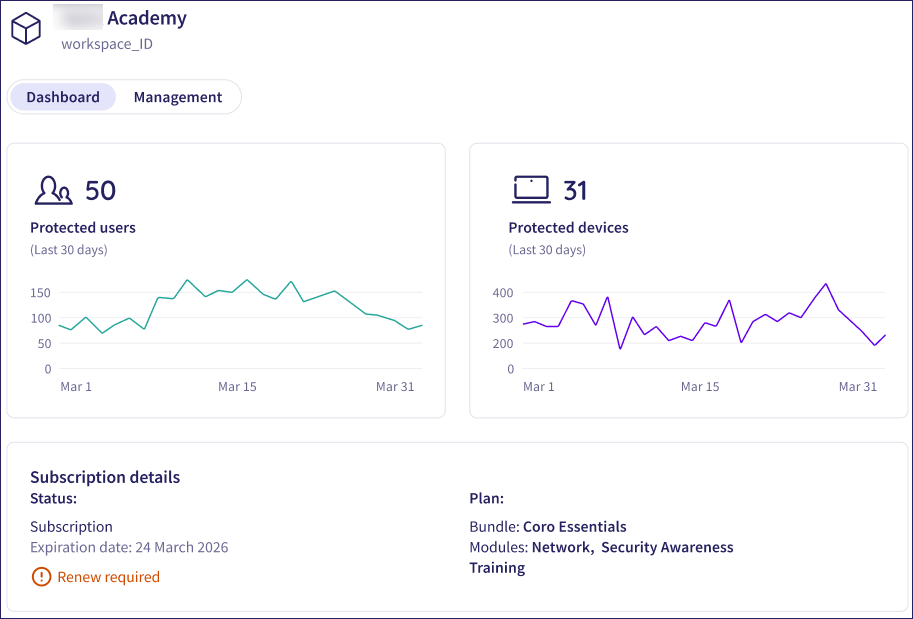
Task: Switch to the Management tab
Action: (x=178, y=97)
